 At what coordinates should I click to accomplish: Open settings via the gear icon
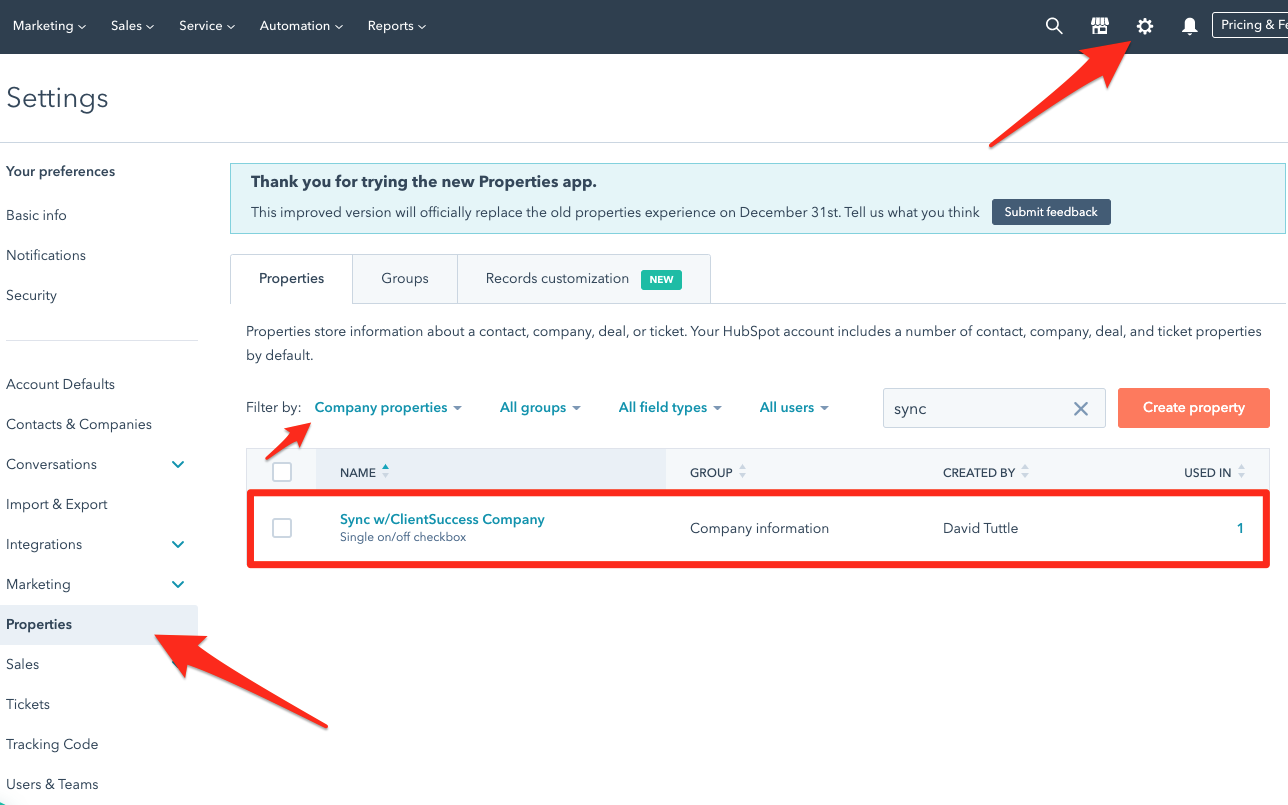pos(1145,26)
